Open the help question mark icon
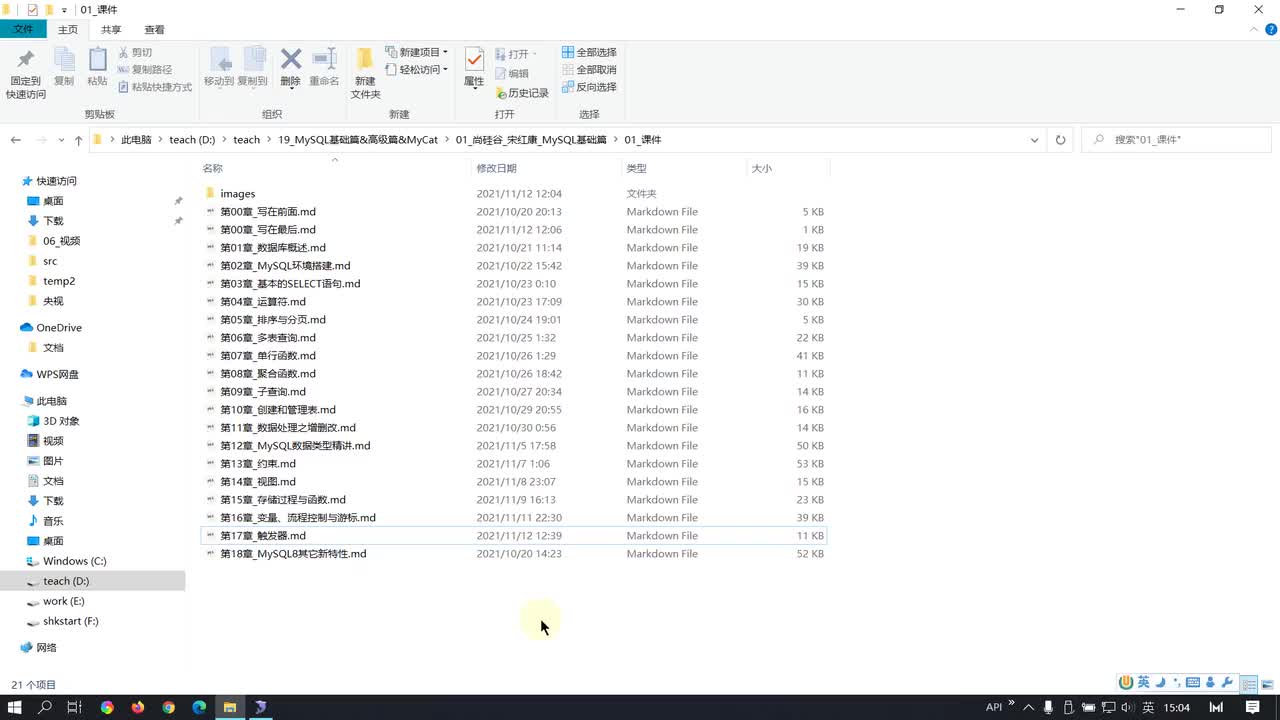Screen dimensions: 1280x720 click(1271, 30)
